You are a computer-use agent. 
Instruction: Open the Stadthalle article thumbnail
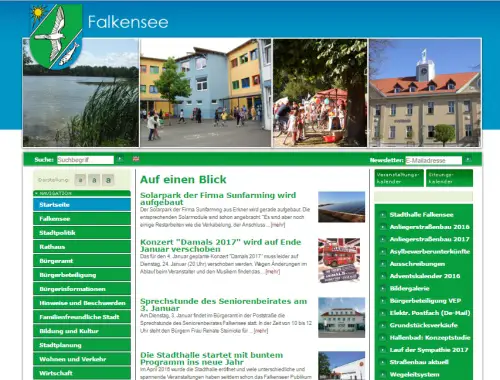[341, 365]
